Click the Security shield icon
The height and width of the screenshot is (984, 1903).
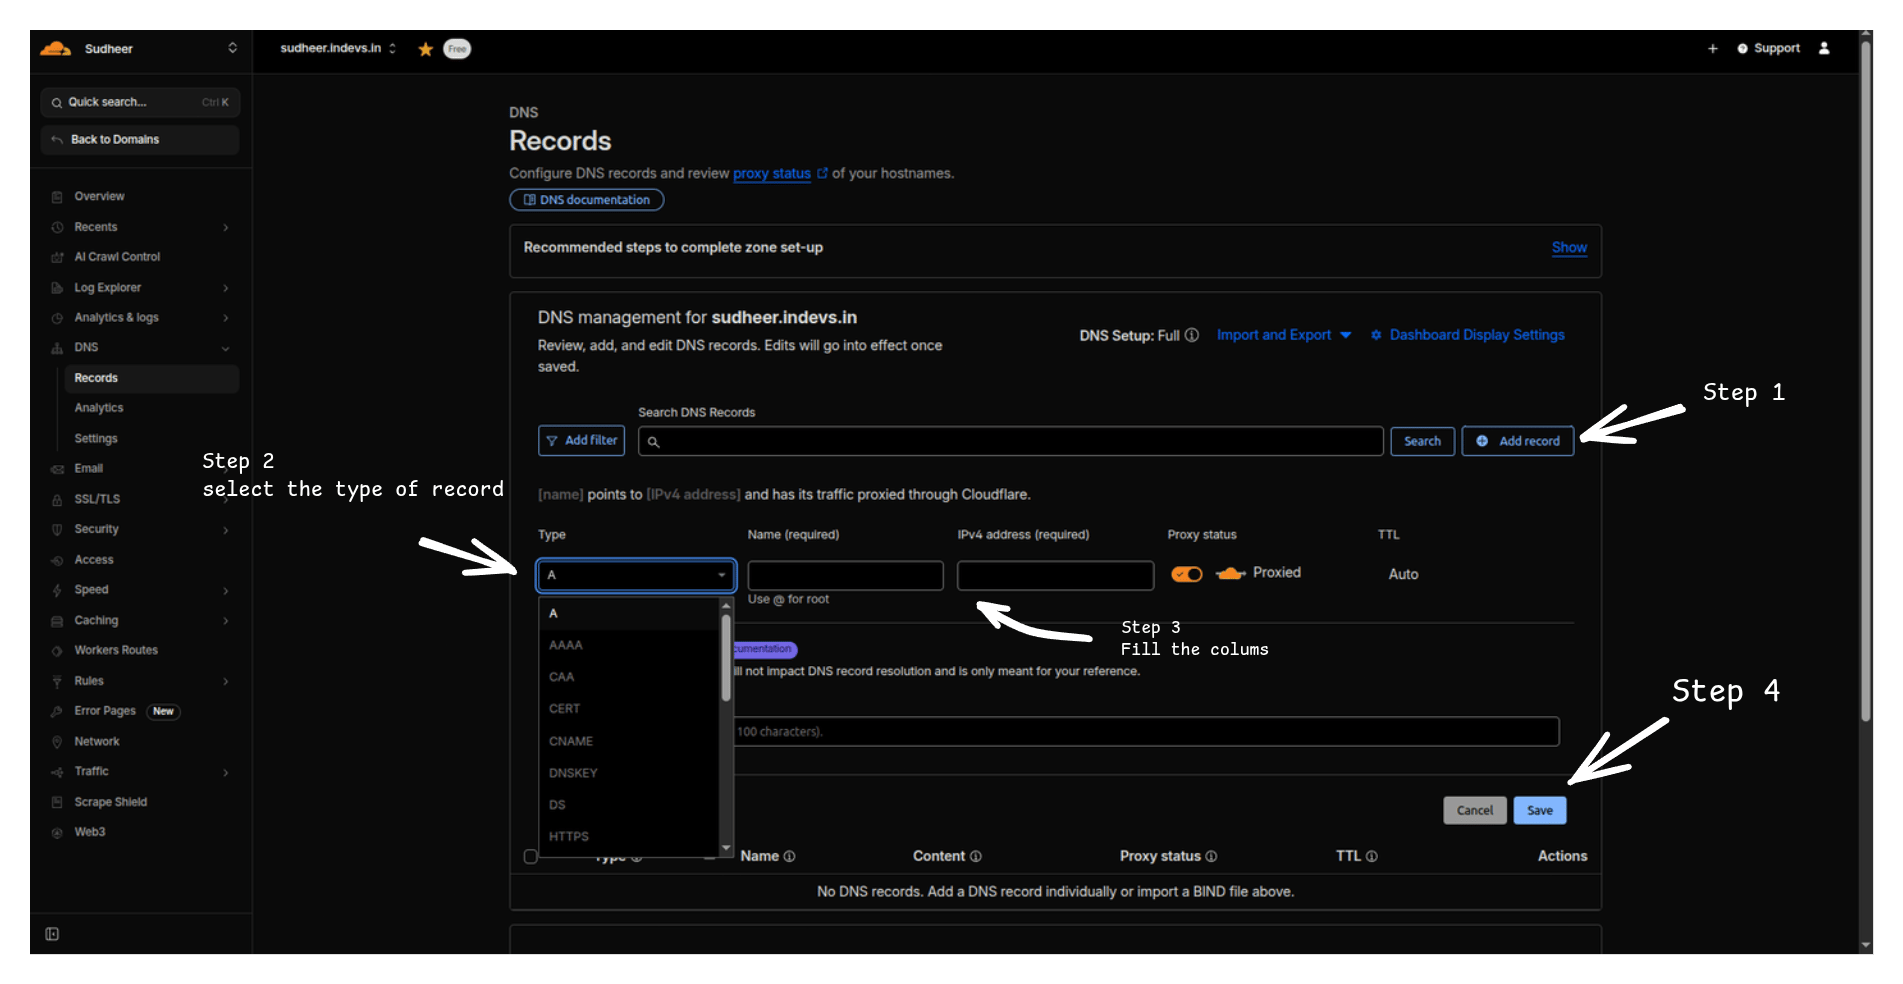pyautogui.click(x=57, y=529)
